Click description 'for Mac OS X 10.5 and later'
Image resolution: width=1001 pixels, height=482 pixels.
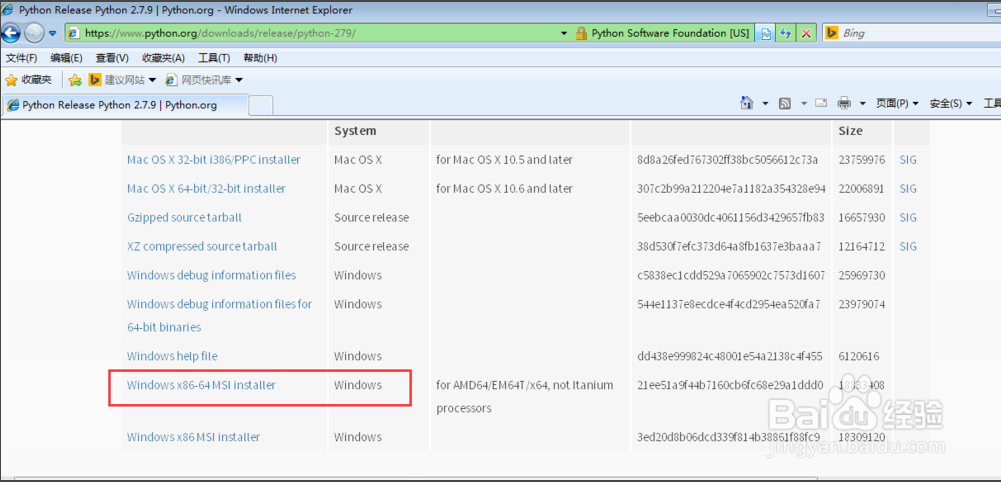[x=504, y=160]
